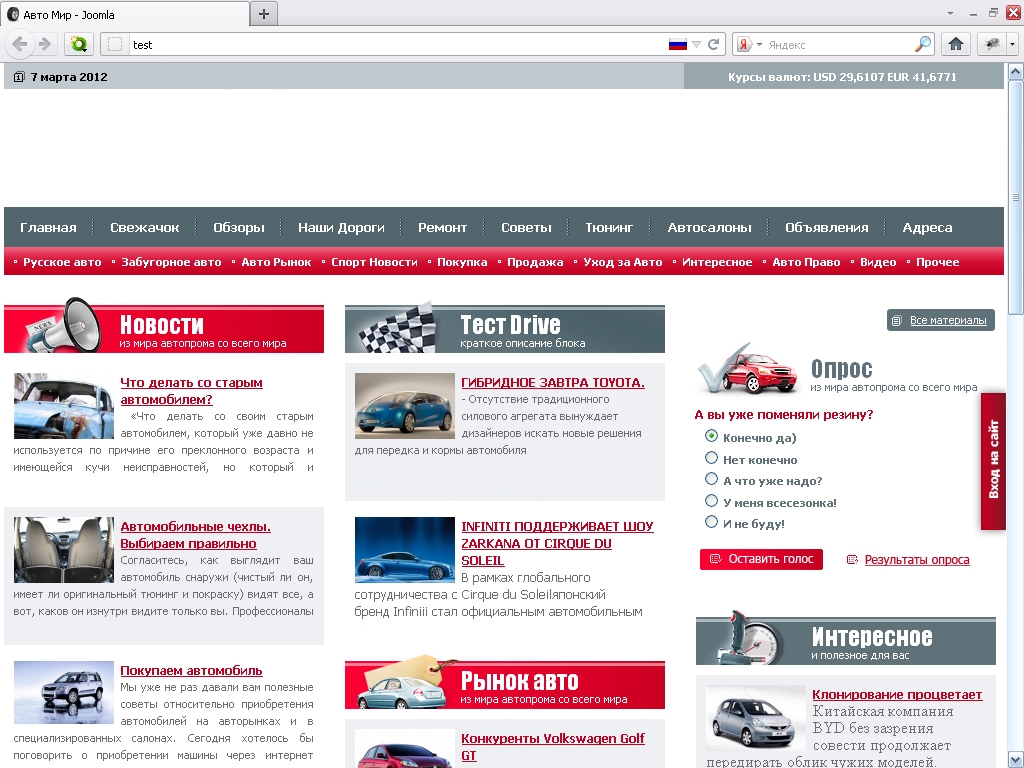
Task: Click into the Яндекс search field
Action: click(839, 44)
